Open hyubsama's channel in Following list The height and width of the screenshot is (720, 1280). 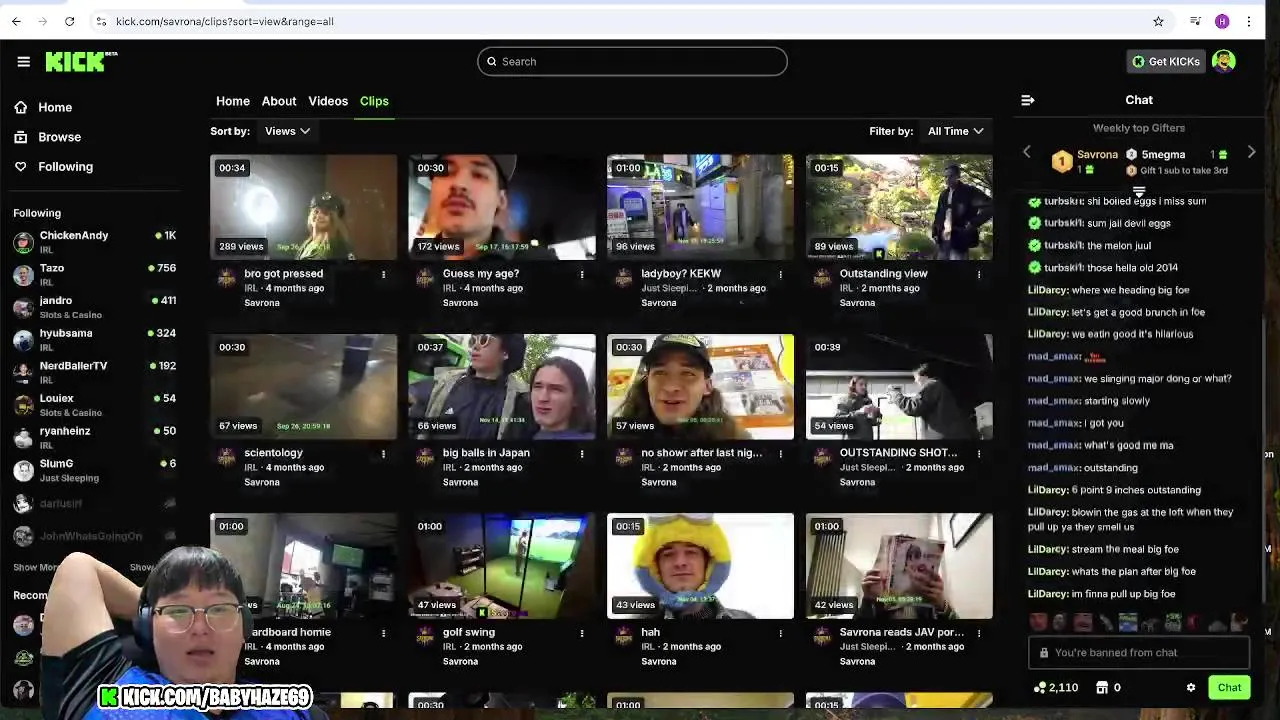click(95, 339)
